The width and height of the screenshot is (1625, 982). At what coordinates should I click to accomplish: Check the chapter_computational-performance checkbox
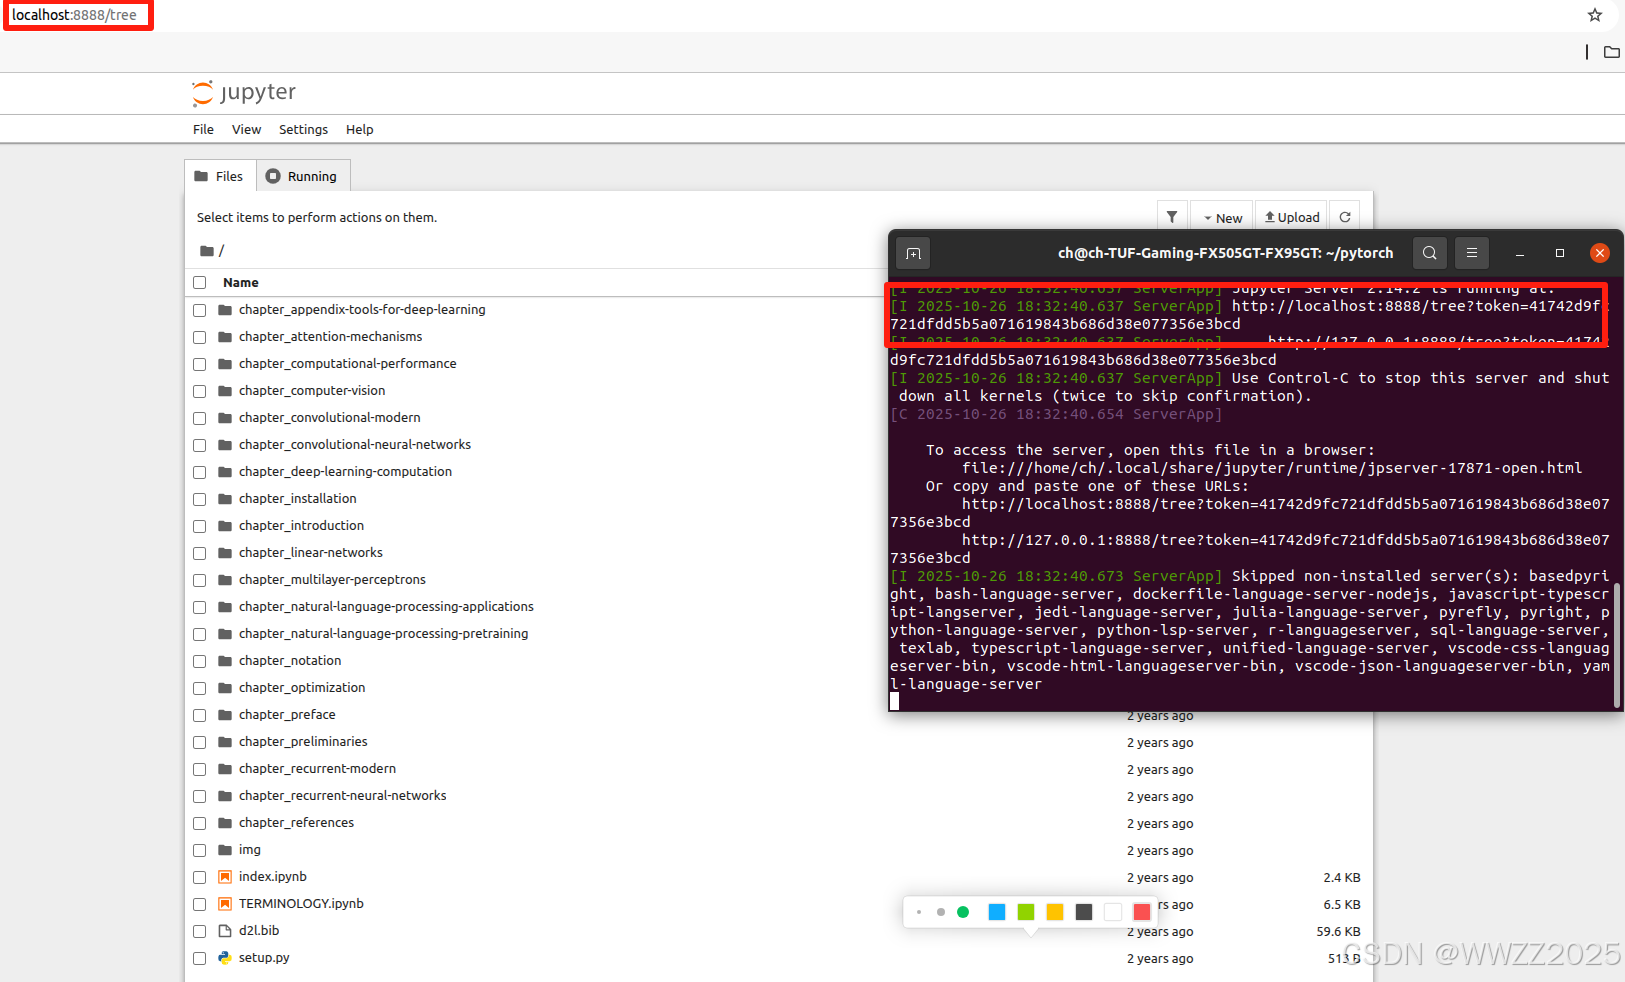199,364
